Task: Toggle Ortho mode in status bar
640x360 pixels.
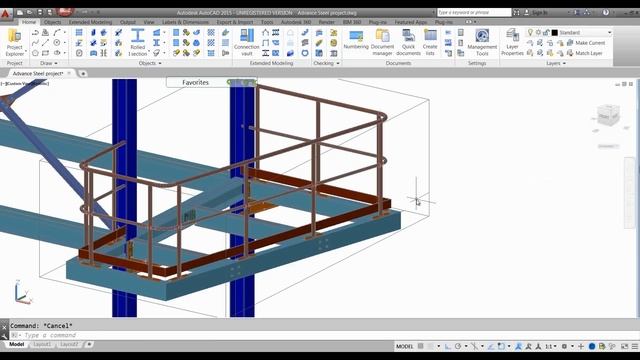Action: [448, 346]
